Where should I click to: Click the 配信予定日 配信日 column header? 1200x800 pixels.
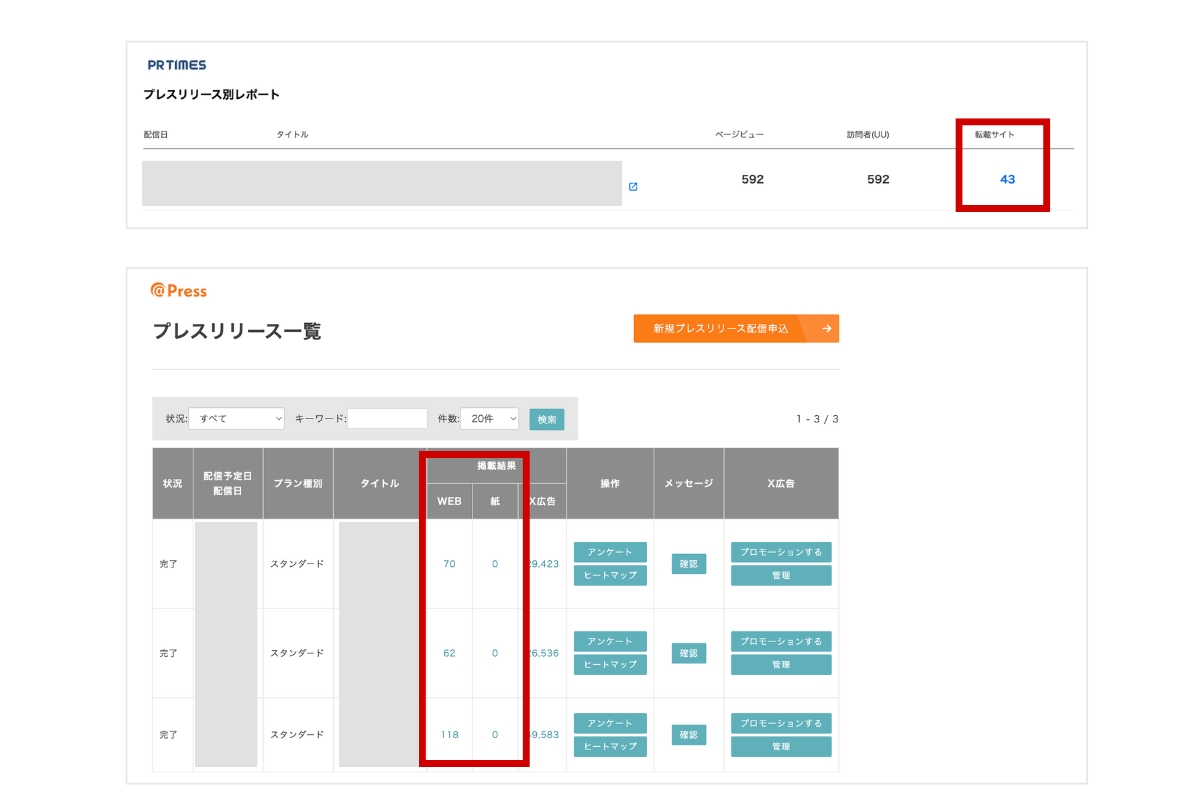227,483
